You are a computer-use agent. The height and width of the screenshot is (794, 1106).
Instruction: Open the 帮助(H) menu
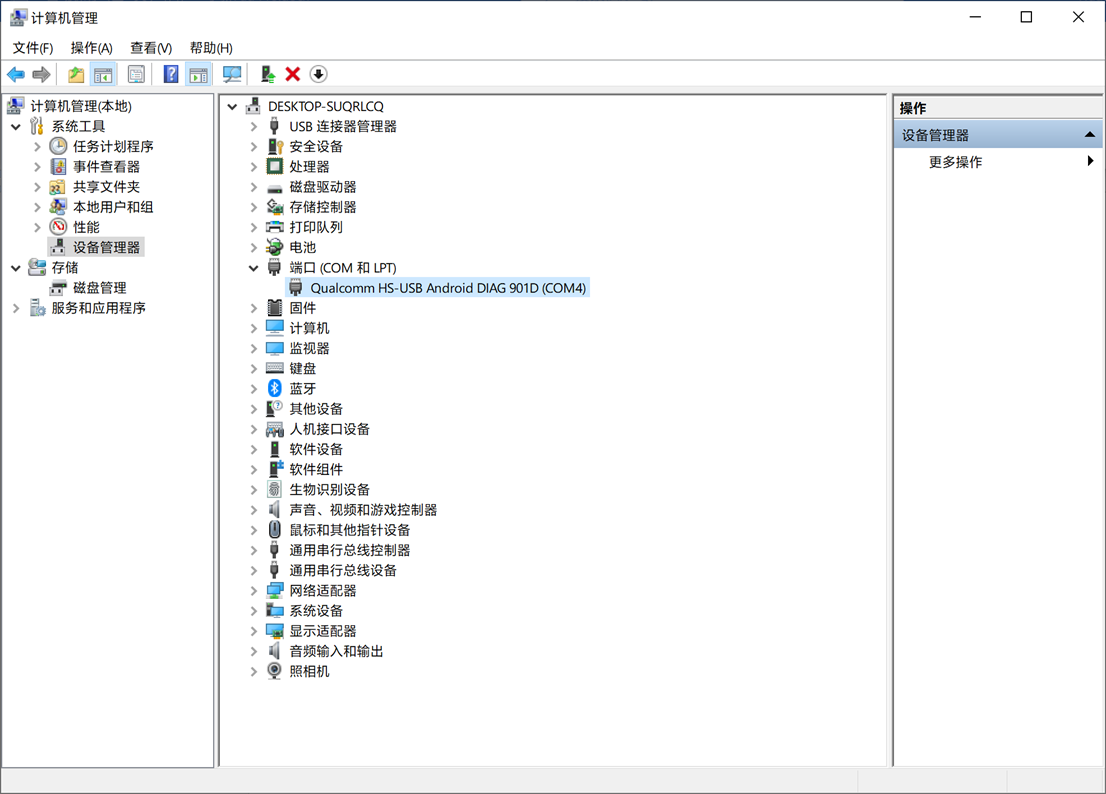point(211,48)
